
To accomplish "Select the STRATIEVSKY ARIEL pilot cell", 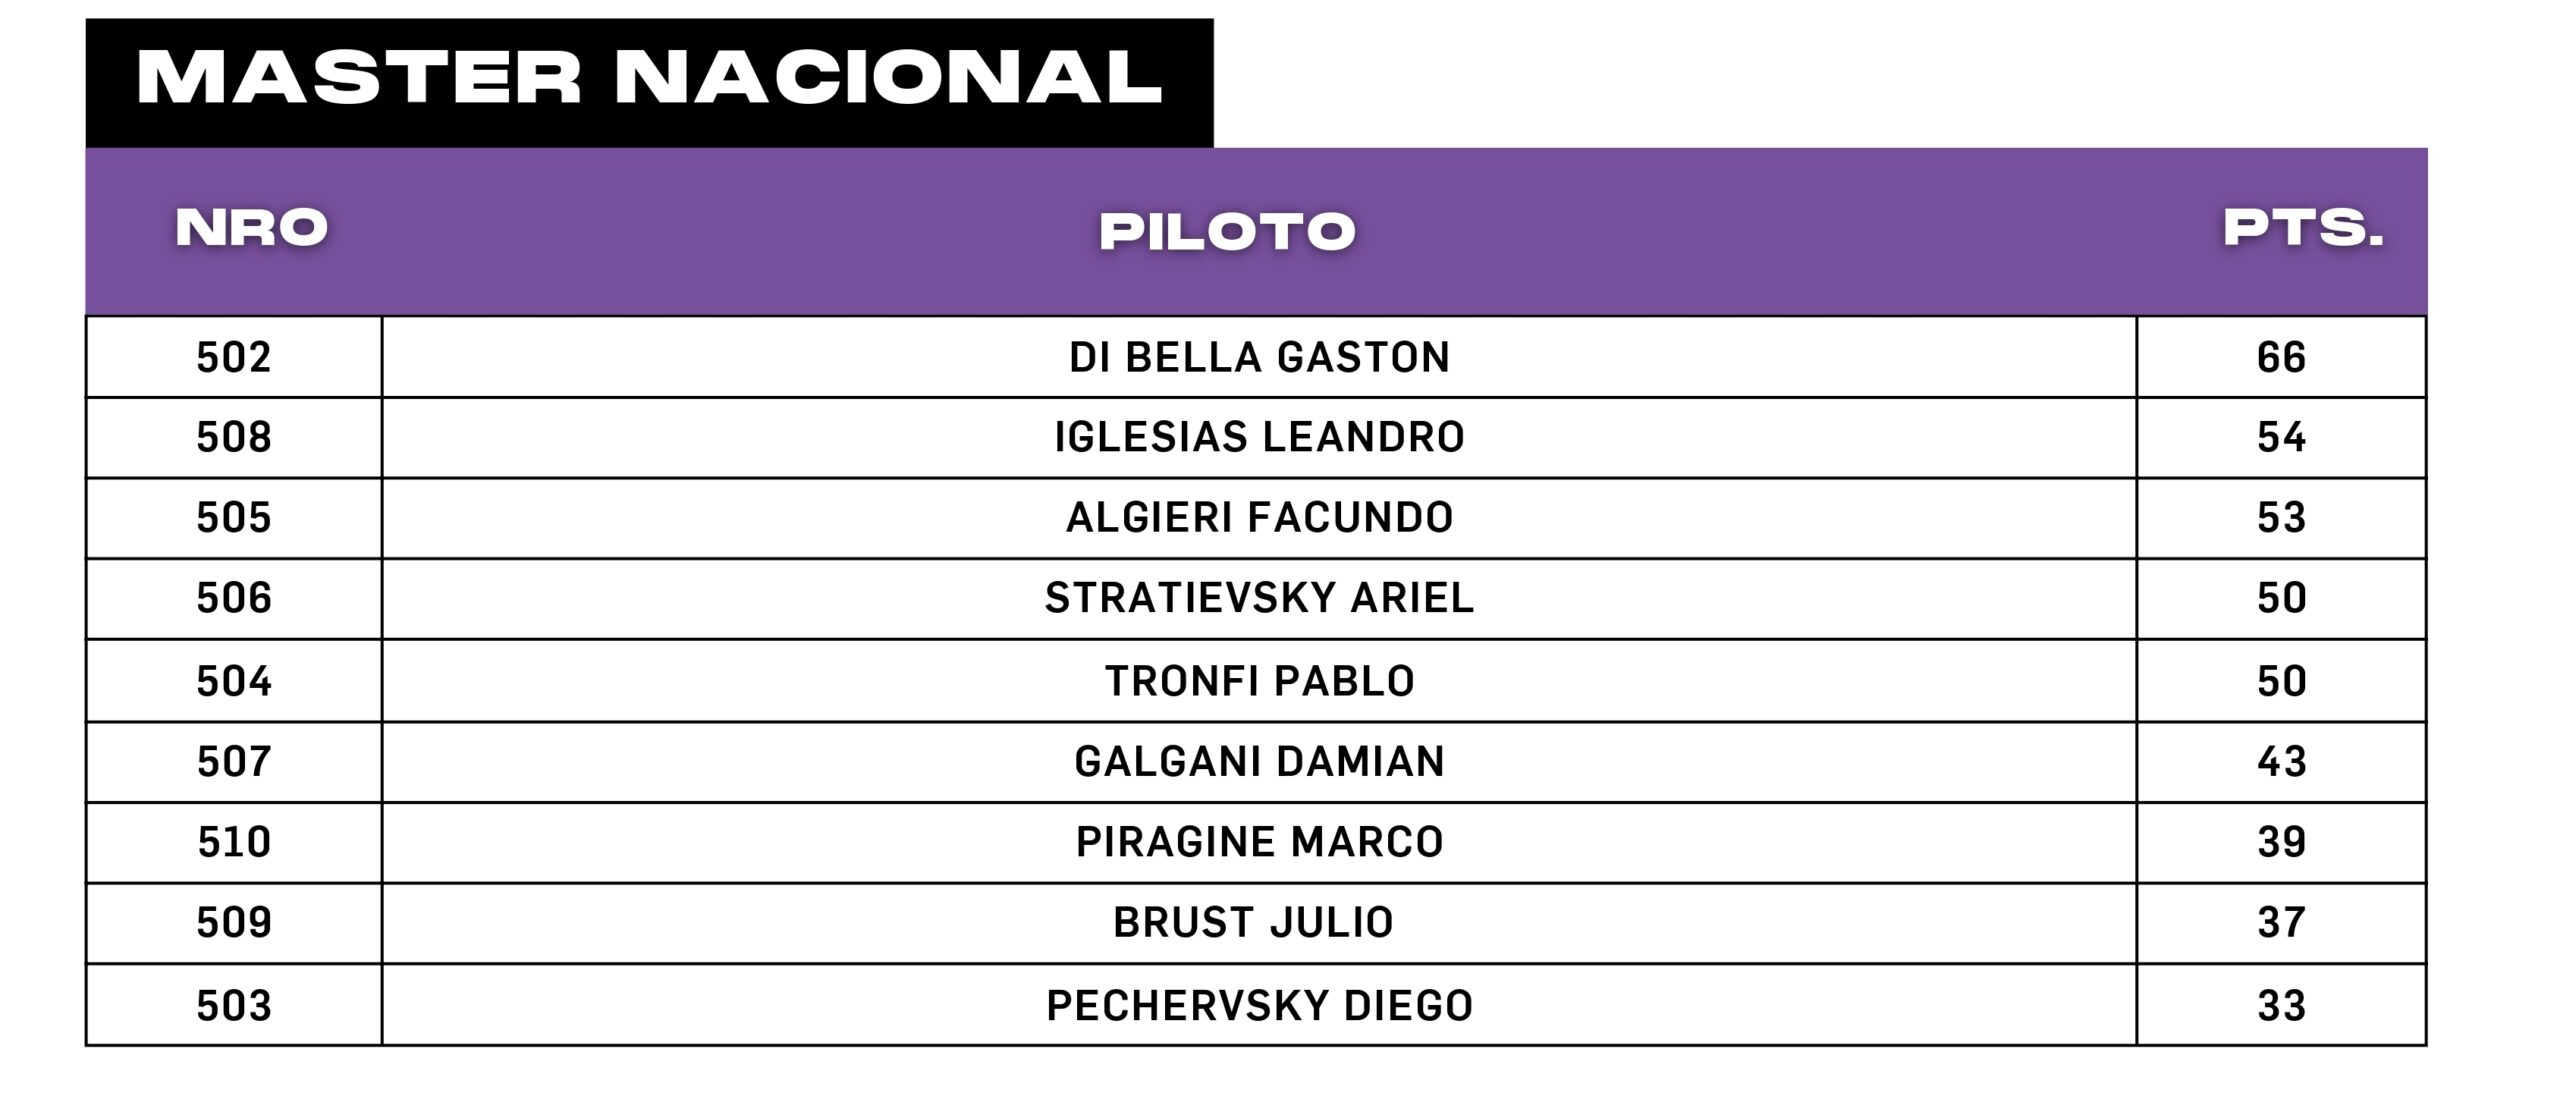I will (1259, 598).
